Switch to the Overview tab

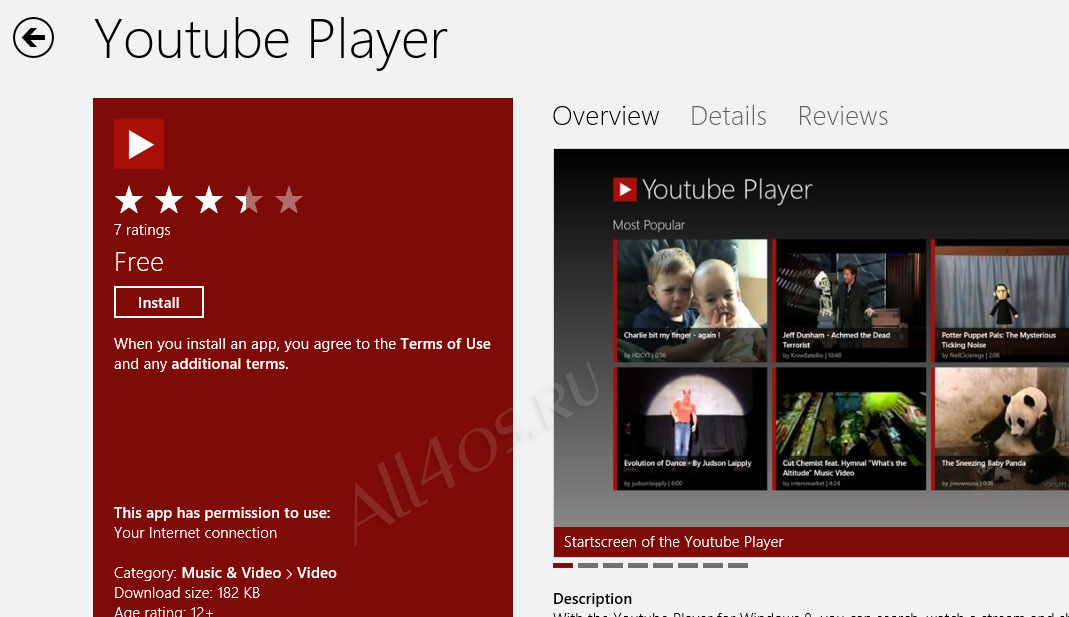(605, 116)
